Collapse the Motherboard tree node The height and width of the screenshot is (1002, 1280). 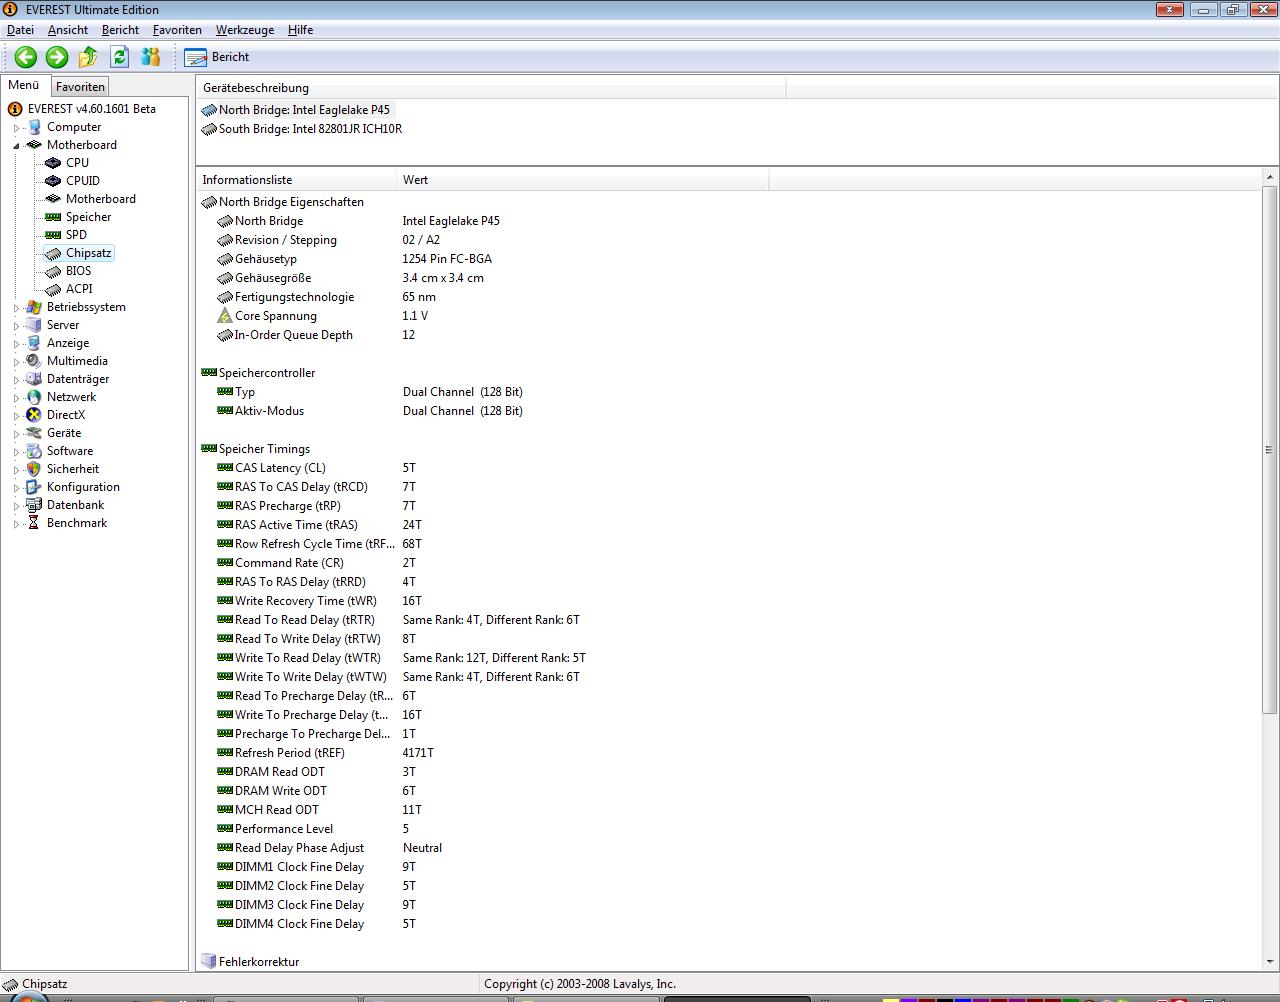[16, 146]
